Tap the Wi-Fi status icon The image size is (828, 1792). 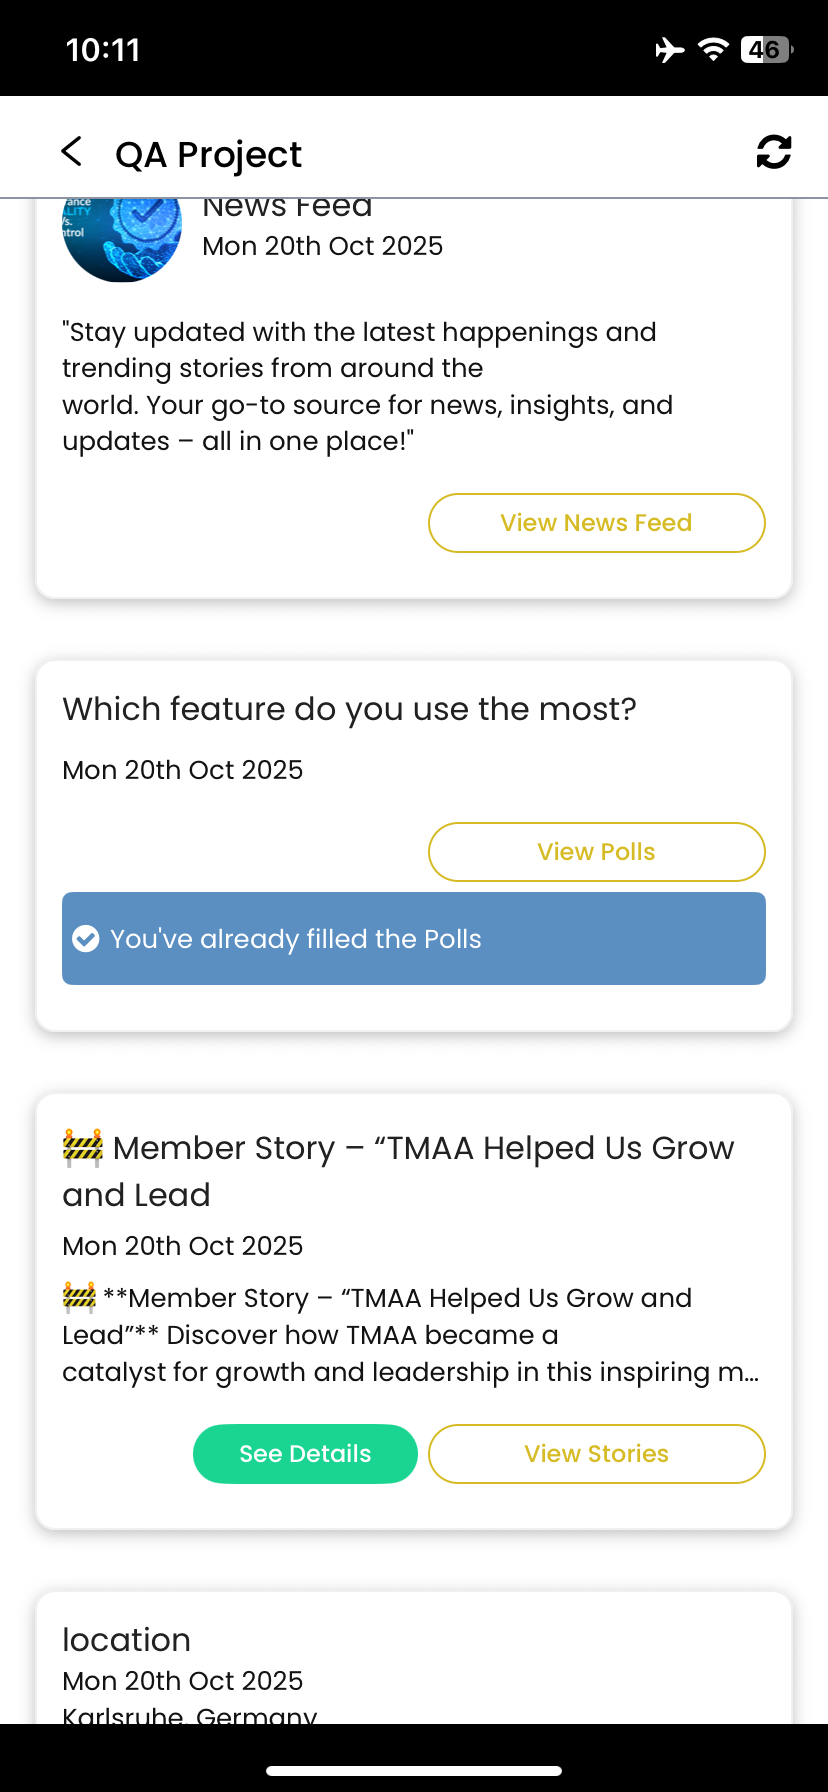coord(713,49)
